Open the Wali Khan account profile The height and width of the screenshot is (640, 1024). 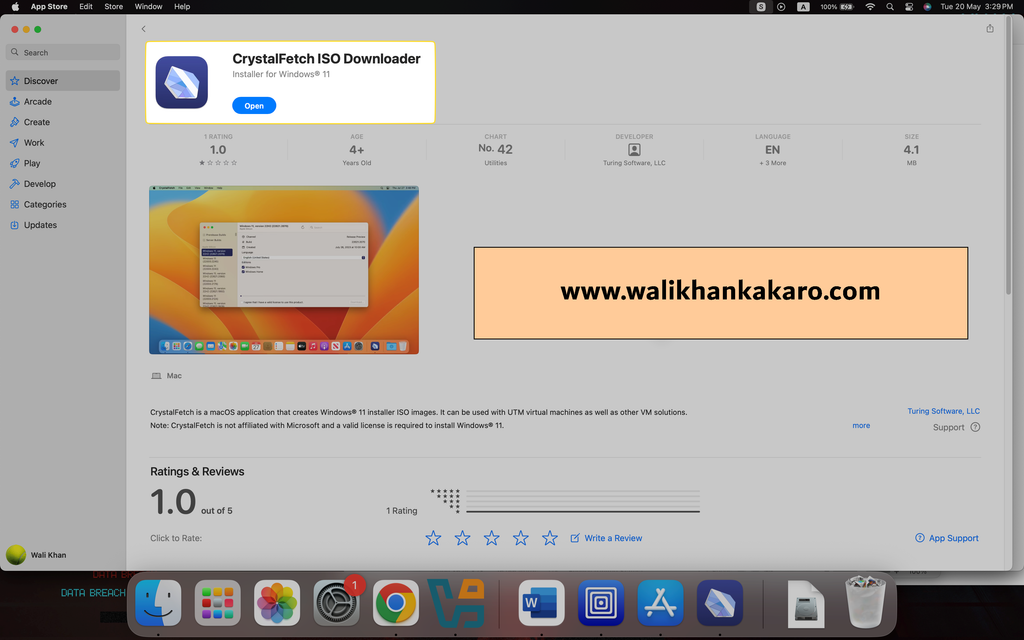point(37,555)
